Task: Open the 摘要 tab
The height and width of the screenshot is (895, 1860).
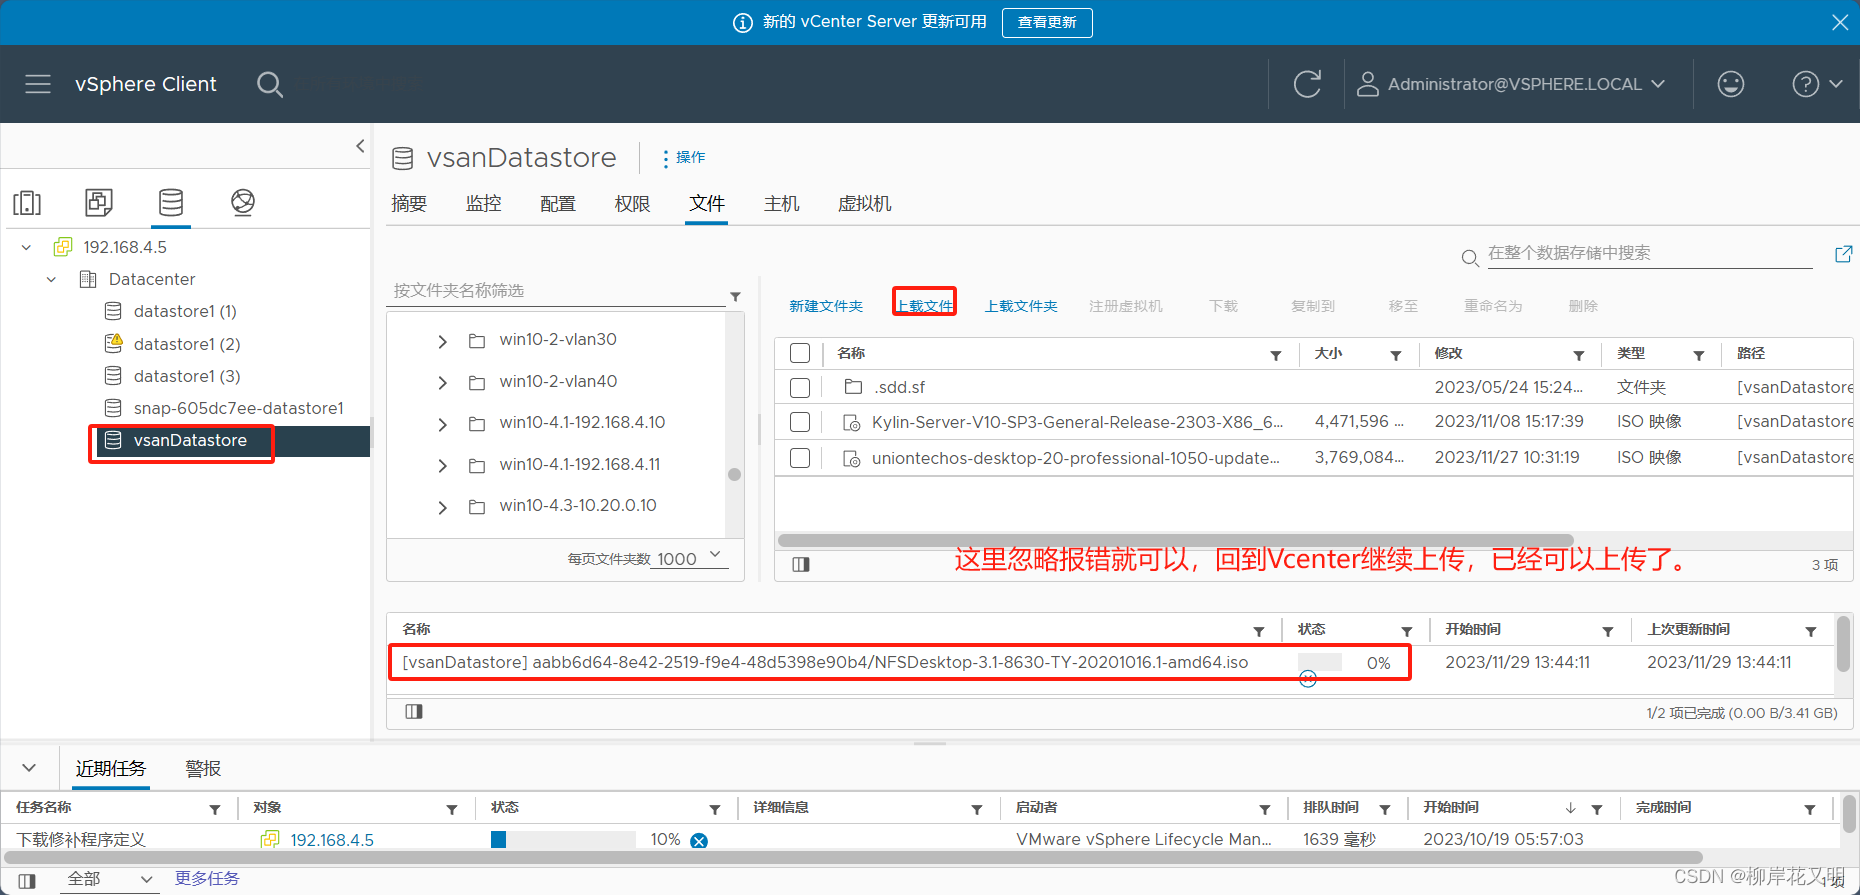Action: 409,203
